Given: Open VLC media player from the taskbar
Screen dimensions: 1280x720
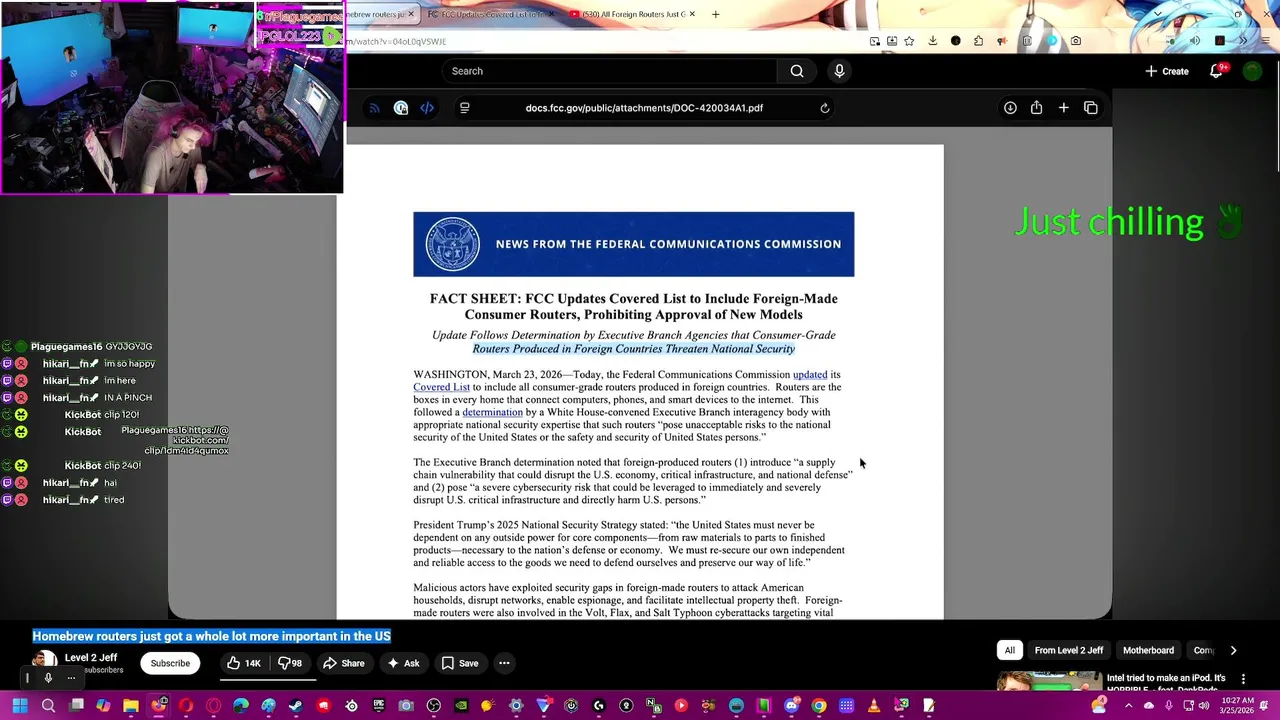Looking at the screenshot, I should [x=873, y=706].
